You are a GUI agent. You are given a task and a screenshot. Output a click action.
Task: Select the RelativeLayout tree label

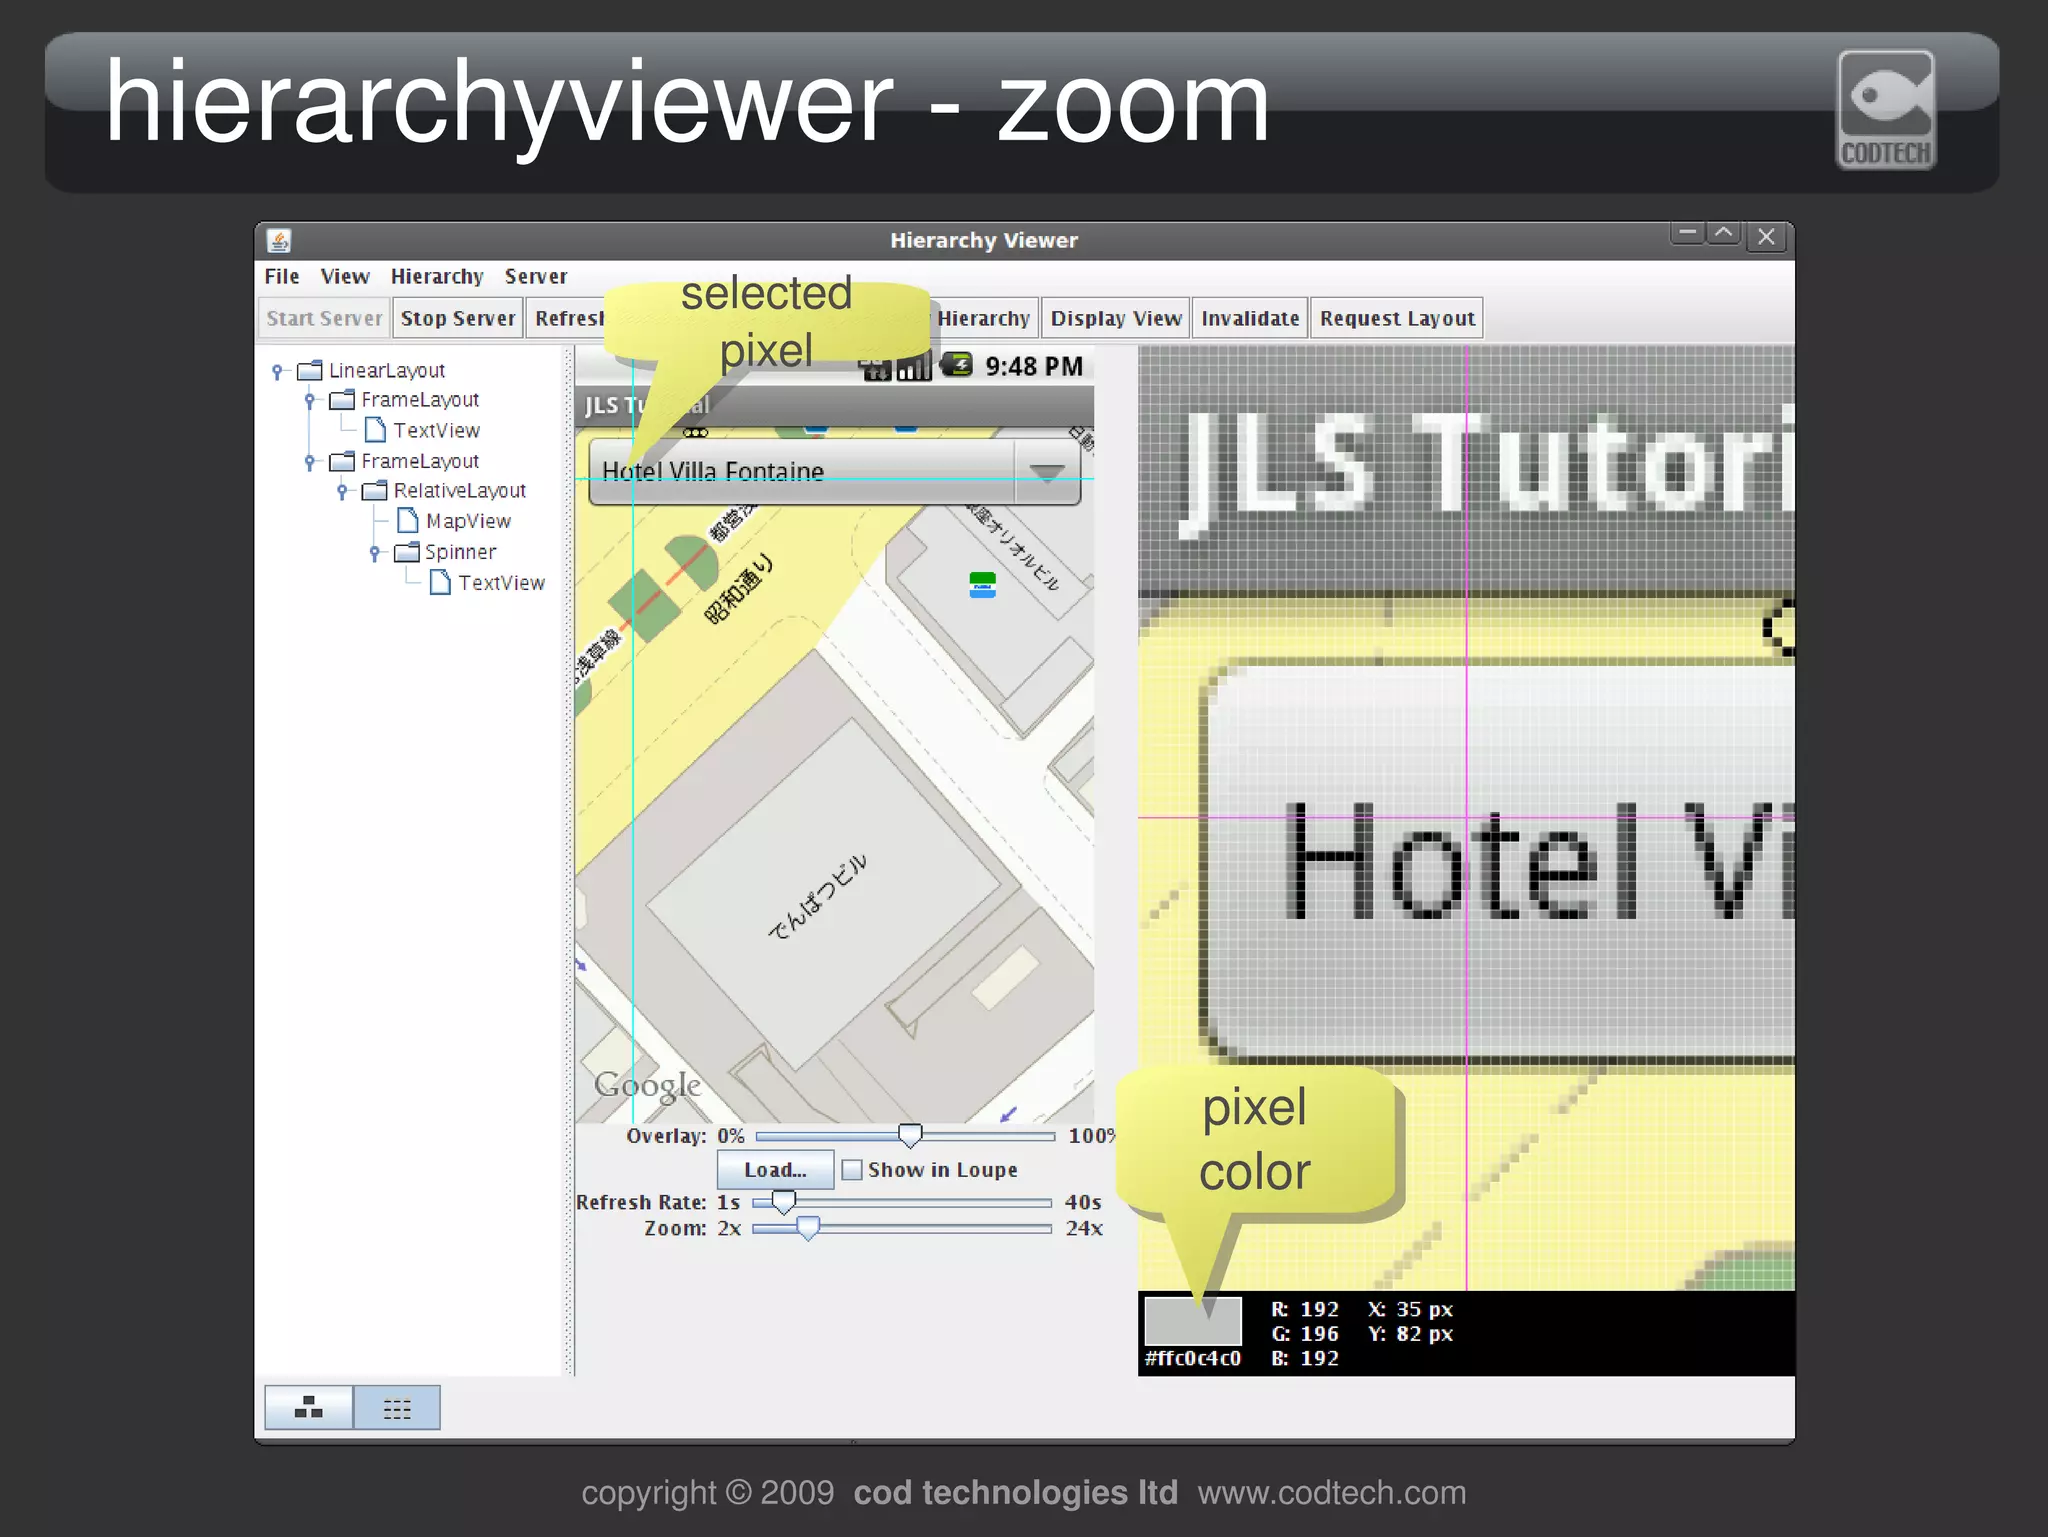click(459, 491)
